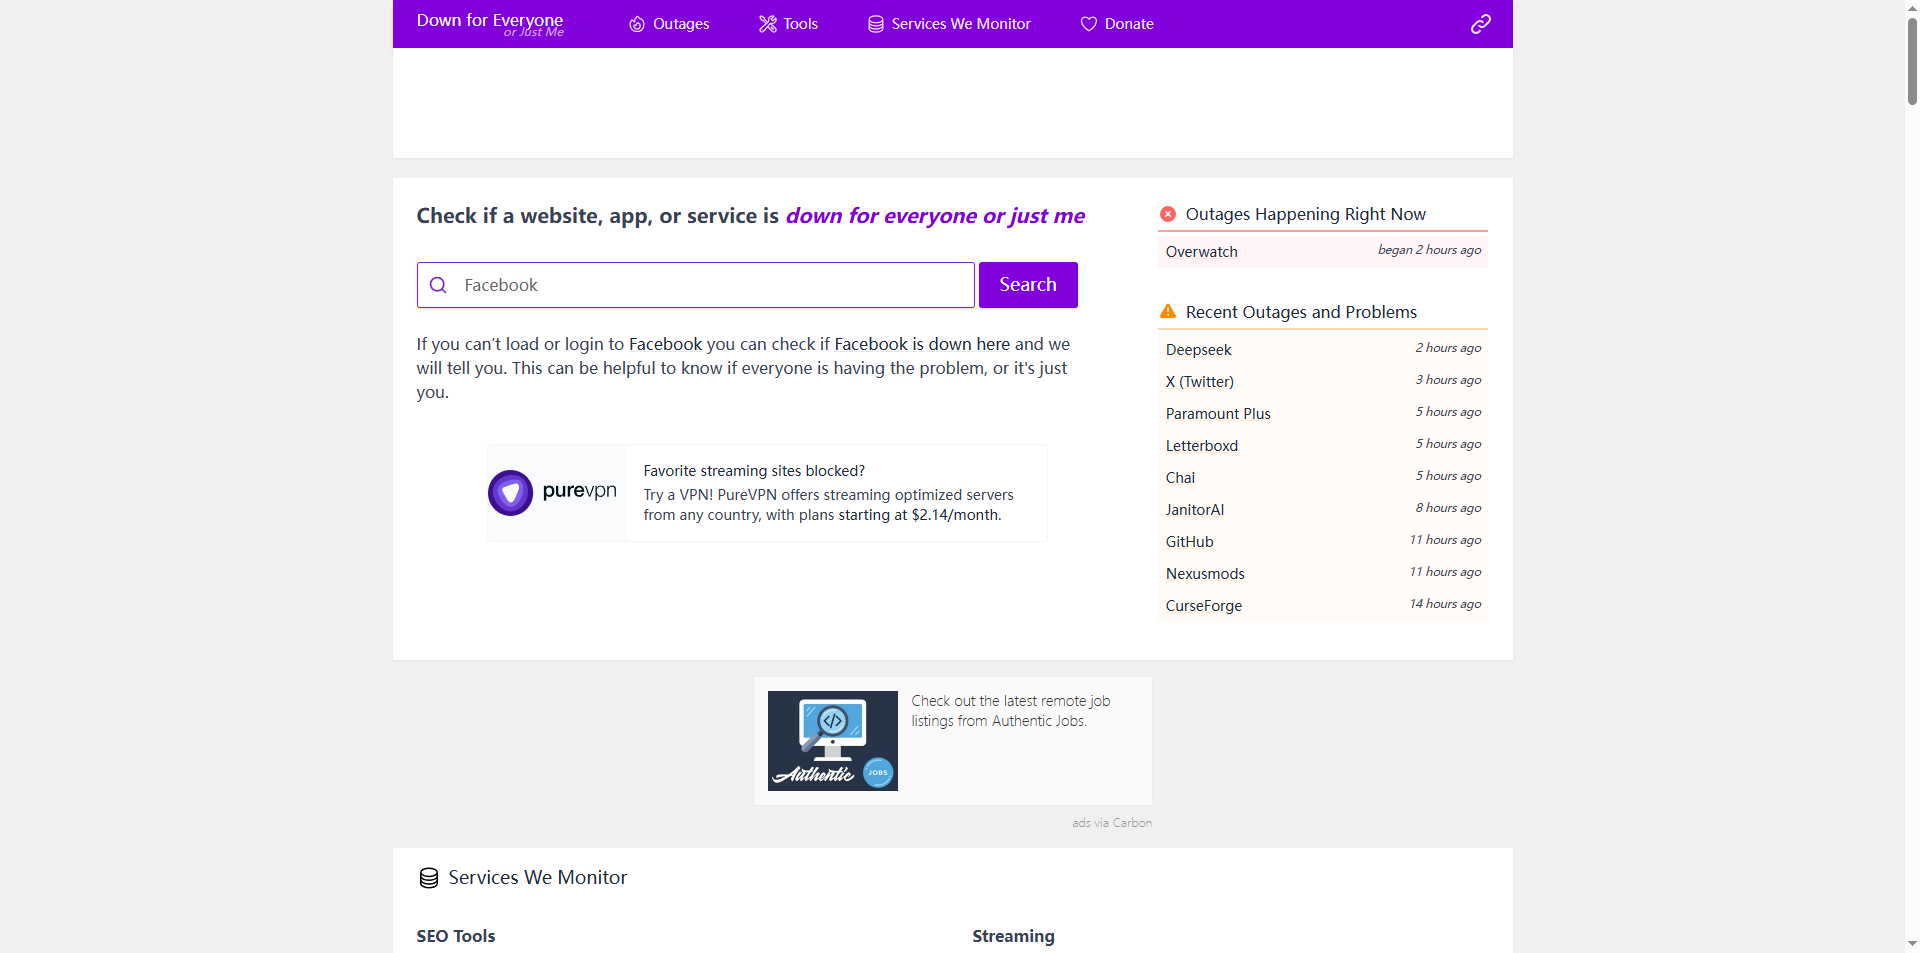Click the Down for Everyone logo
This screenshot has height=953, width=1920.
click(490, 24)
